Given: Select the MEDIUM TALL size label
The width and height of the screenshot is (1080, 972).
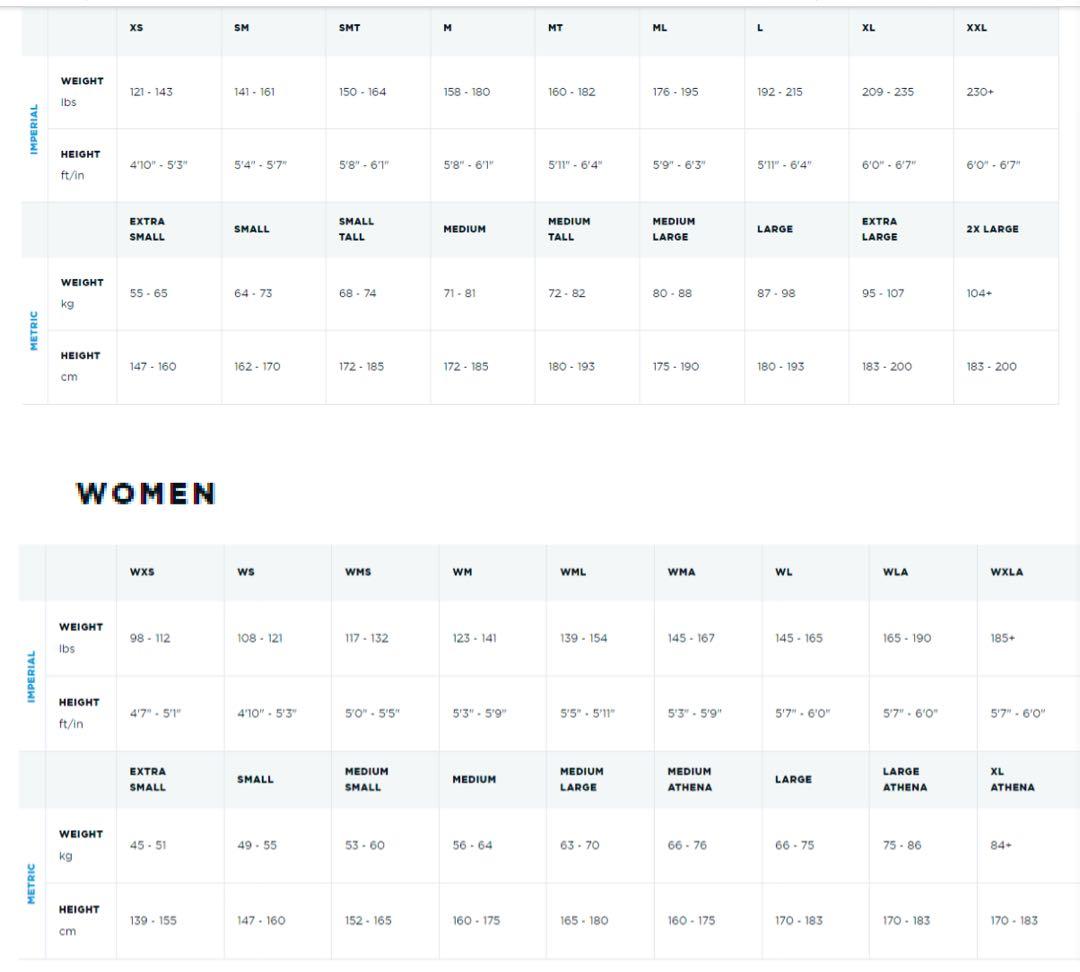Looking at the screenshot, I should pos(569,229).
